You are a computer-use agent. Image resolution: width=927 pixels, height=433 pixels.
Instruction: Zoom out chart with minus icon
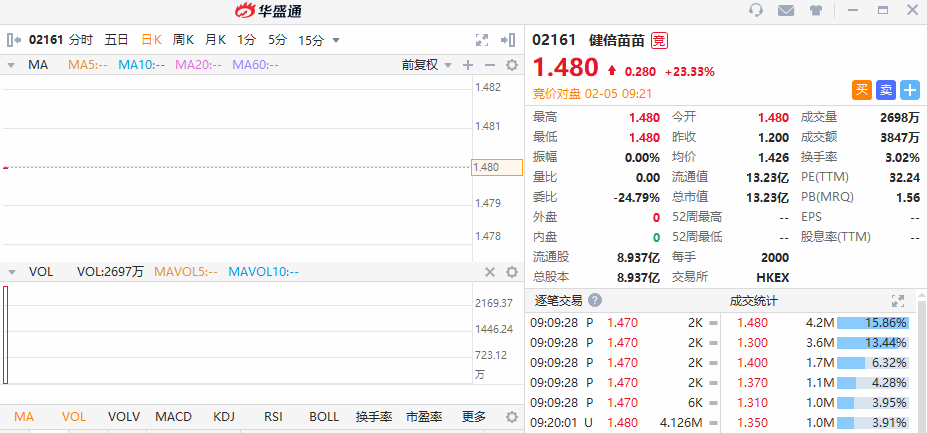click(x=490, y=65)
